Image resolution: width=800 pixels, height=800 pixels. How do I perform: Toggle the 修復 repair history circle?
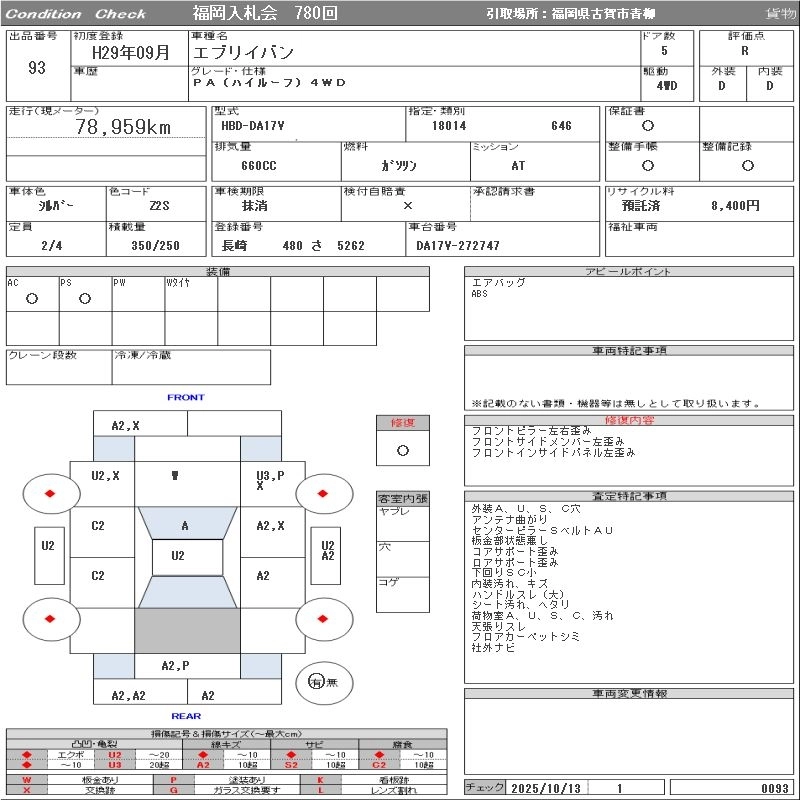click(x=402, y=450)
